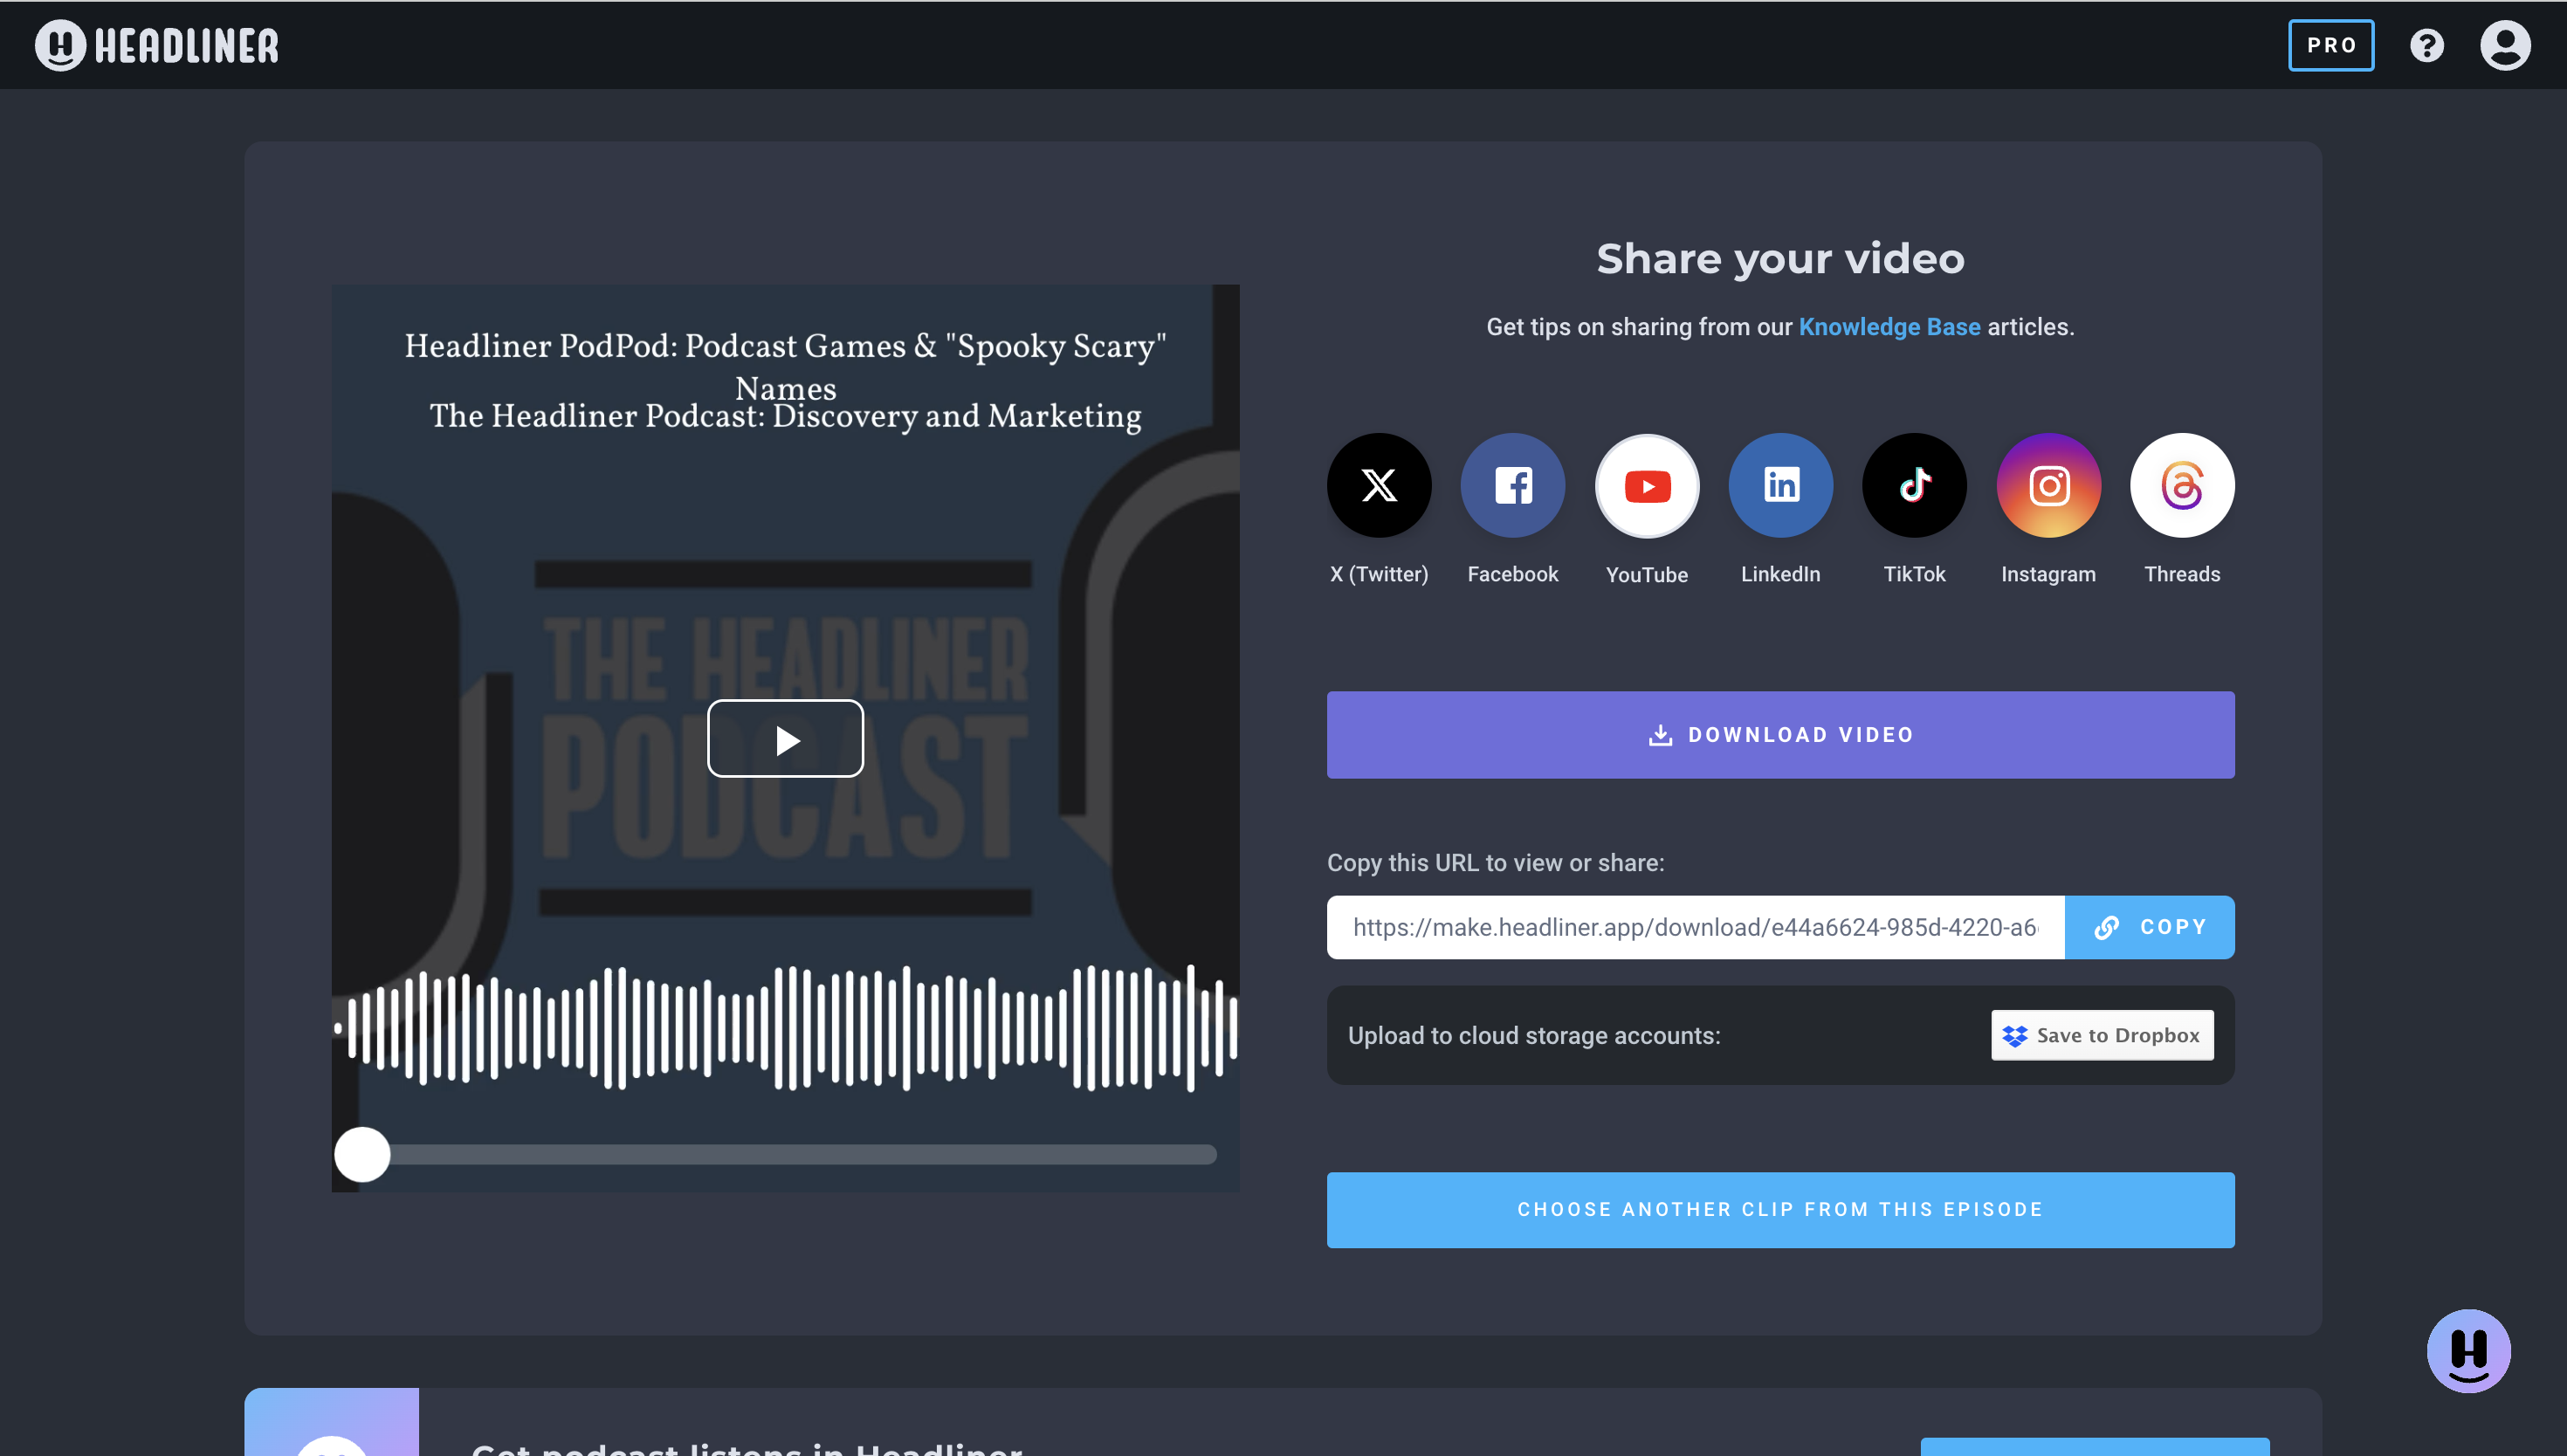Share video to LinkedIn
The width and height of the screenshot is (2567, 1456).
[1780, 485]
